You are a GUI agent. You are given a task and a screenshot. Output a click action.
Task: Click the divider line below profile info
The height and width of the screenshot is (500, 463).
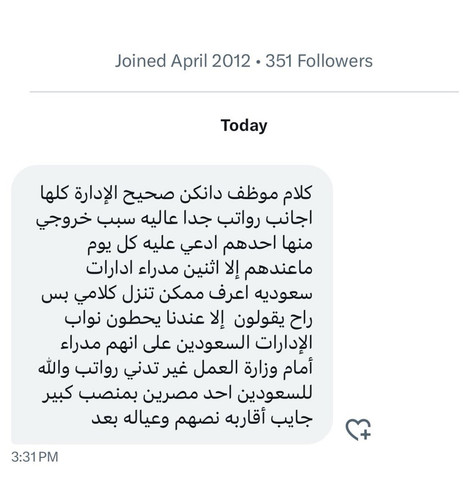244,91
